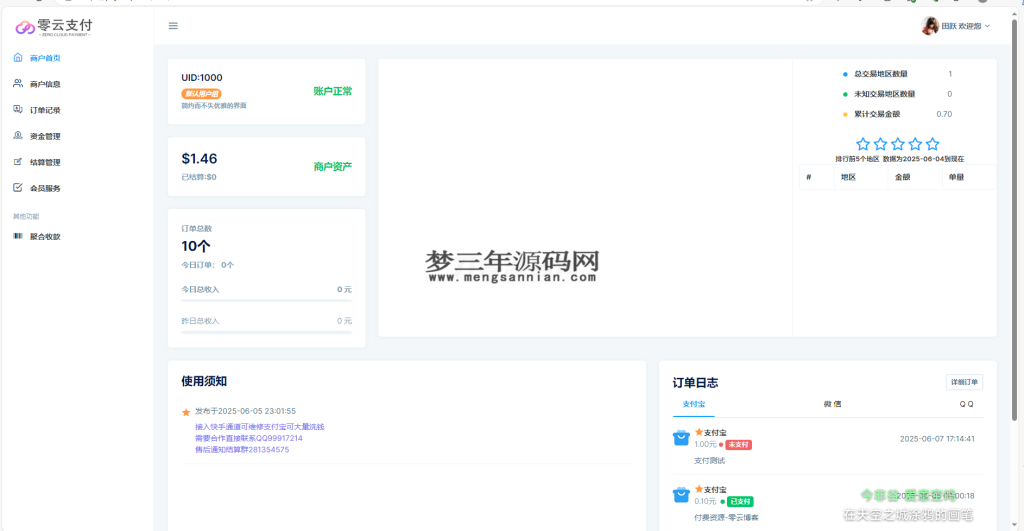Screen dimensions: 1024x531
Task: Open 结算管理 via its edit icon
Action: 18,162
